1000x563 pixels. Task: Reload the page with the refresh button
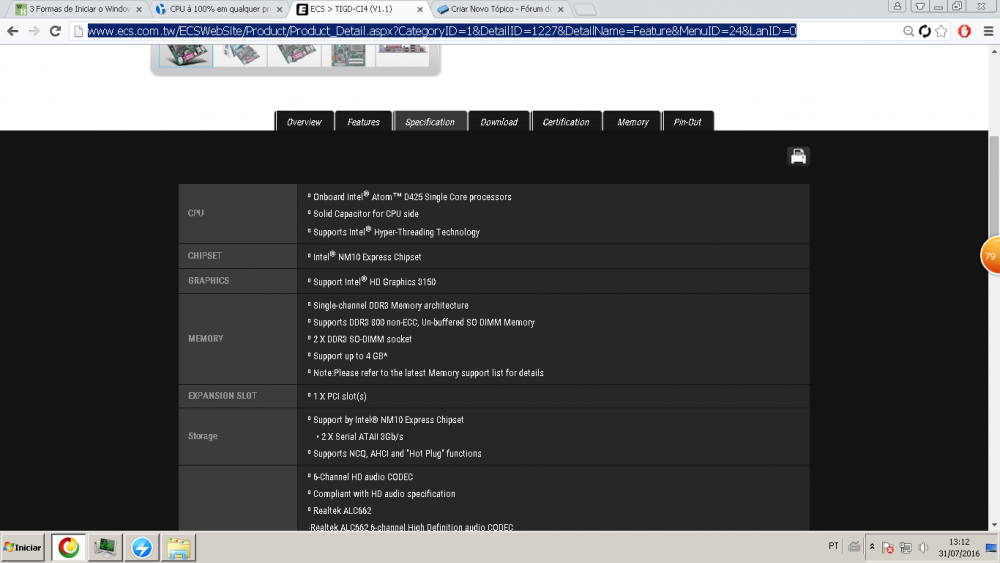tap(926, 31)
